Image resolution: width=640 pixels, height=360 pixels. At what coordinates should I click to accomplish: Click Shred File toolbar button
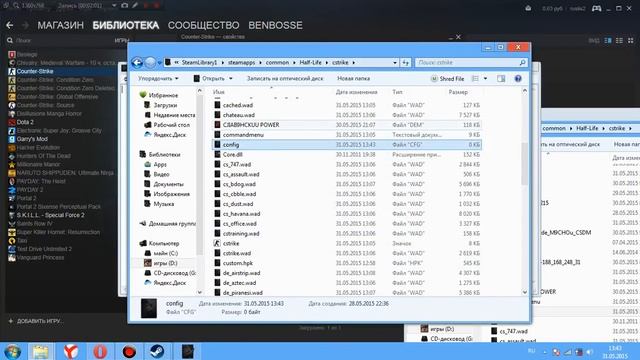pyautogui.click(x=447, y=79)
